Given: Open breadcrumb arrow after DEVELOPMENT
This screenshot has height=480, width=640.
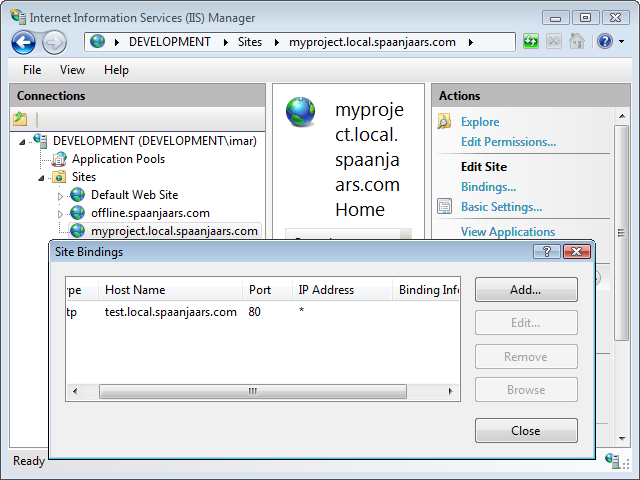Looking at the screenshot, I should [225, 42].
